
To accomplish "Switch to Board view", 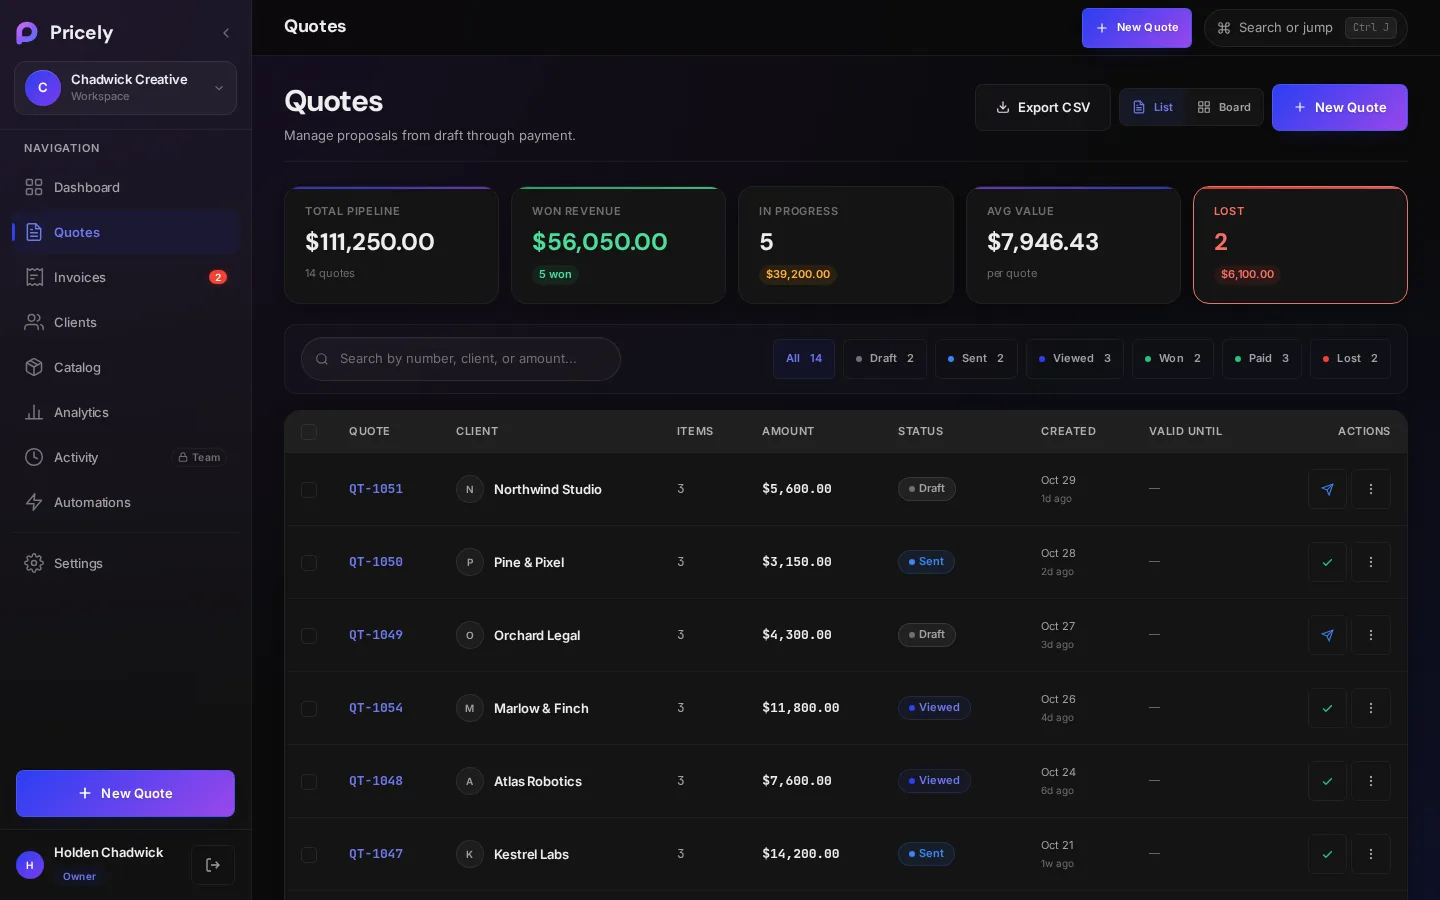I will click(1224, 107).
